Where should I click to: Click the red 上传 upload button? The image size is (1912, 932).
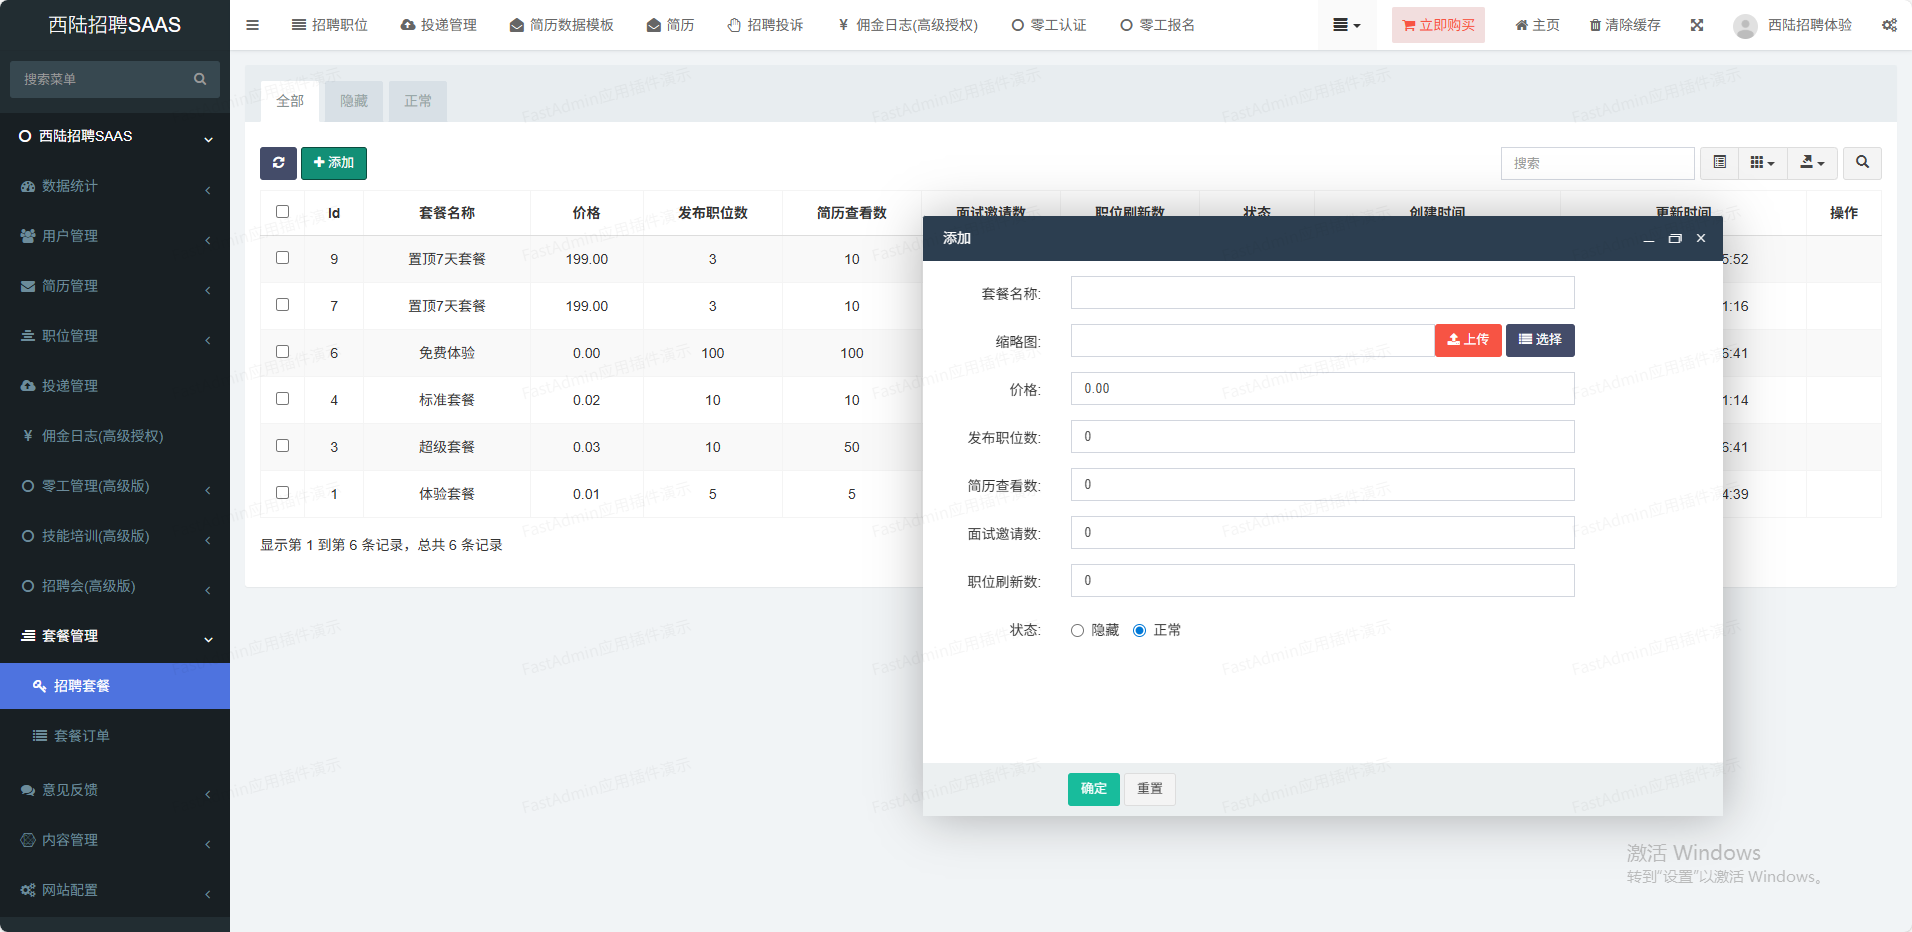click(x=1467, y=340)
